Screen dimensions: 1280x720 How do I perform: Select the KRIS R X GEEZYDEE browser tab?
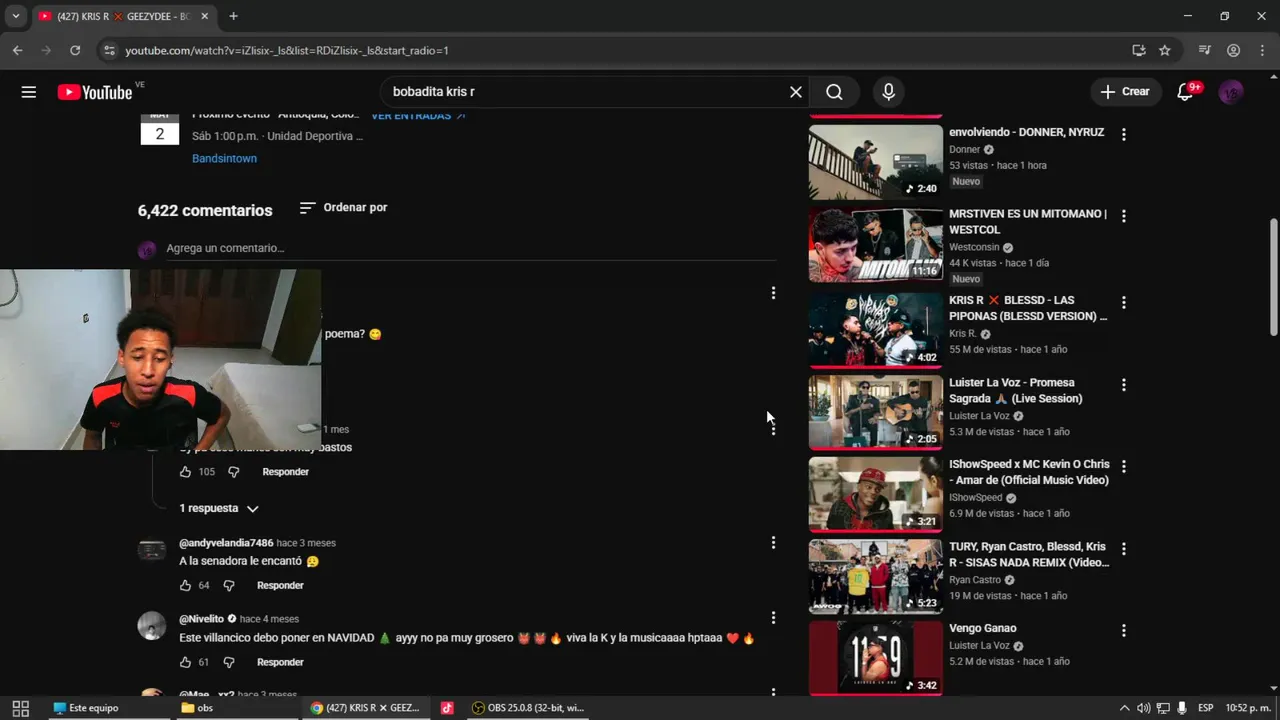pos(123,16)
